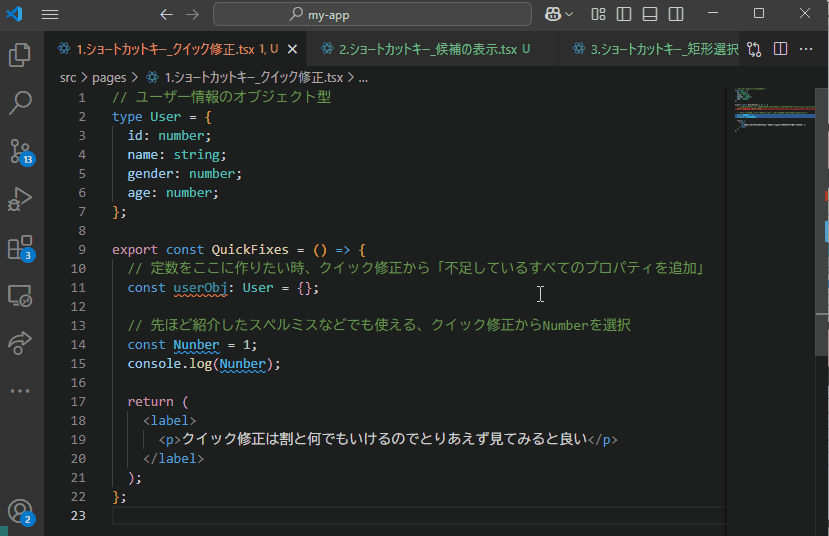Viewport: 829px width, 536px height.
Task: Open the Explorer view
Action: click(x=20, y=54)
